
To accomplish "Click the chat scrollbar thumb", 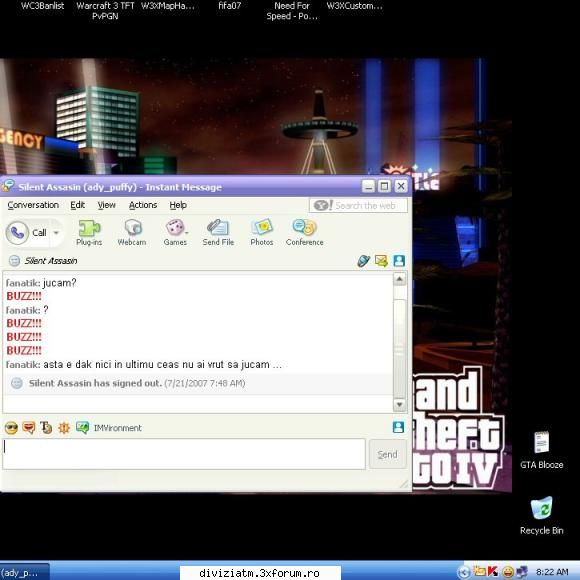I will point(399,349).
